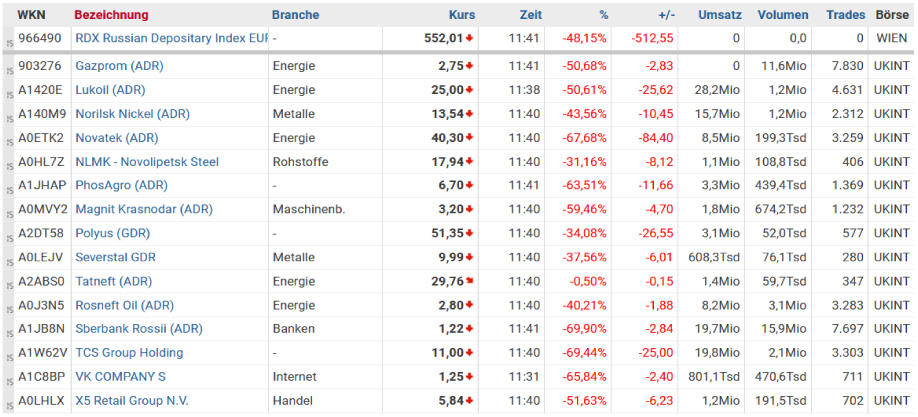Click the JS marker beside X5 Retail Group row

pyautogui.click(x=9, y=403)
